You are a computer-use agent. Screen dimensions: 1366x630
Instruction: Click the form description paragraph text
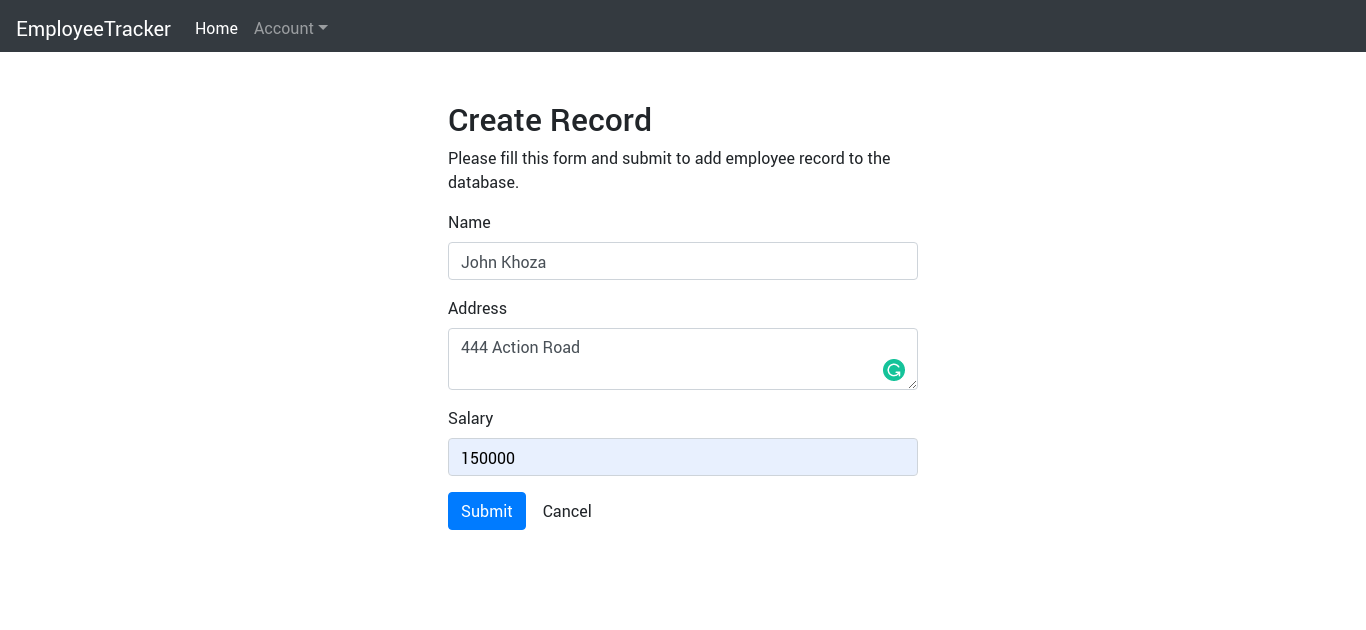(668, 158)
